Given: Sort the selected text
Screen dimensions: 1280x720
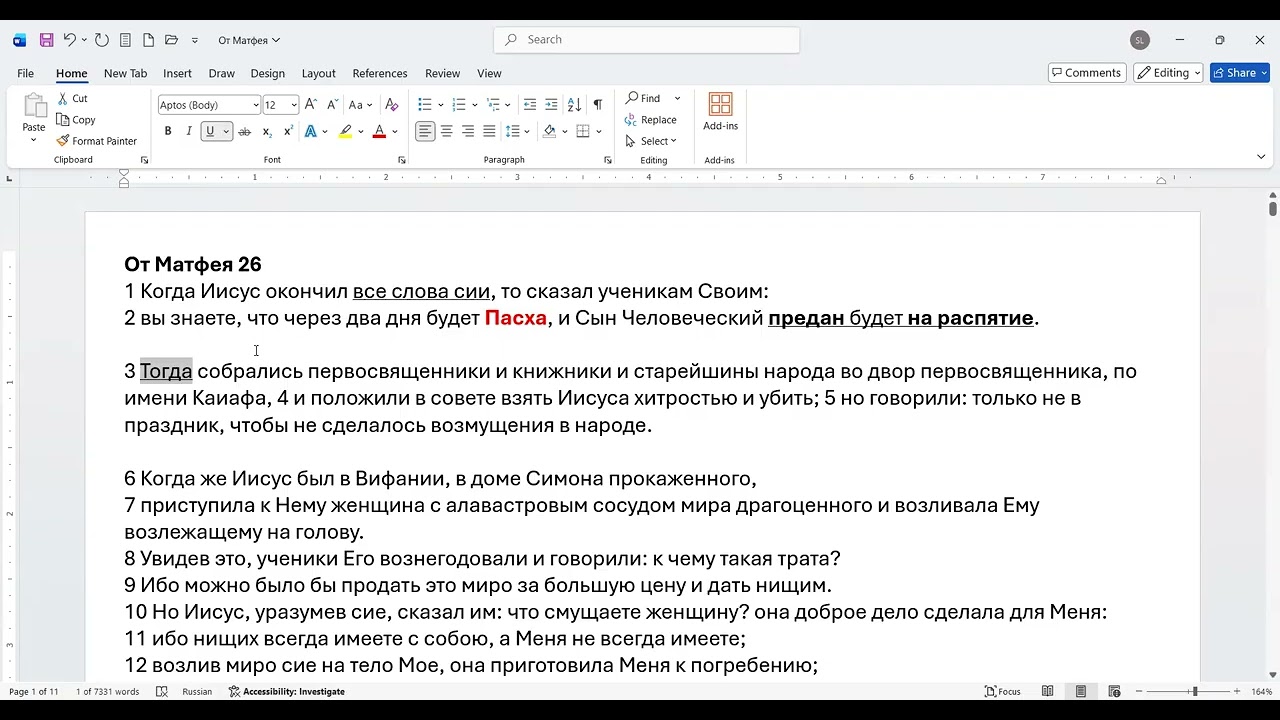Looking at the screenshot, I should click(x=574, y=104).
